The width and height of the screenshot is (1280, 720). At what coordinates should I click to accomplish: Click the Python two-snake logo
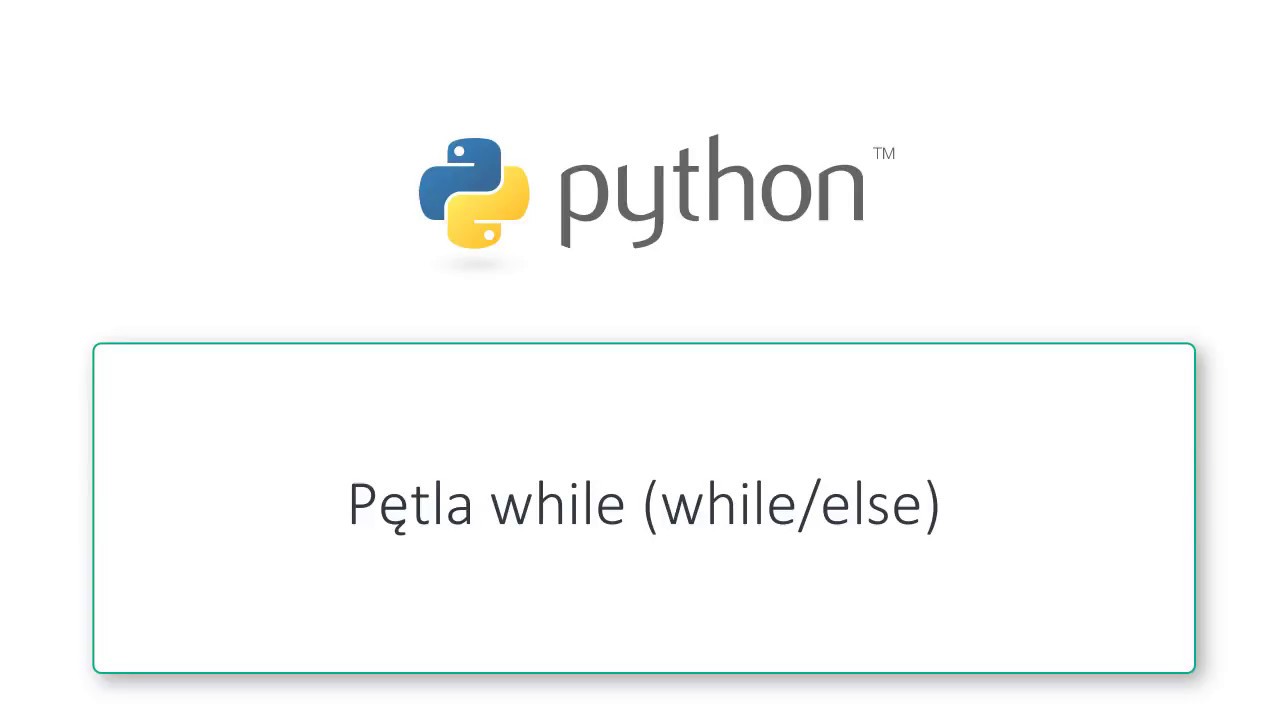[473, 193]
